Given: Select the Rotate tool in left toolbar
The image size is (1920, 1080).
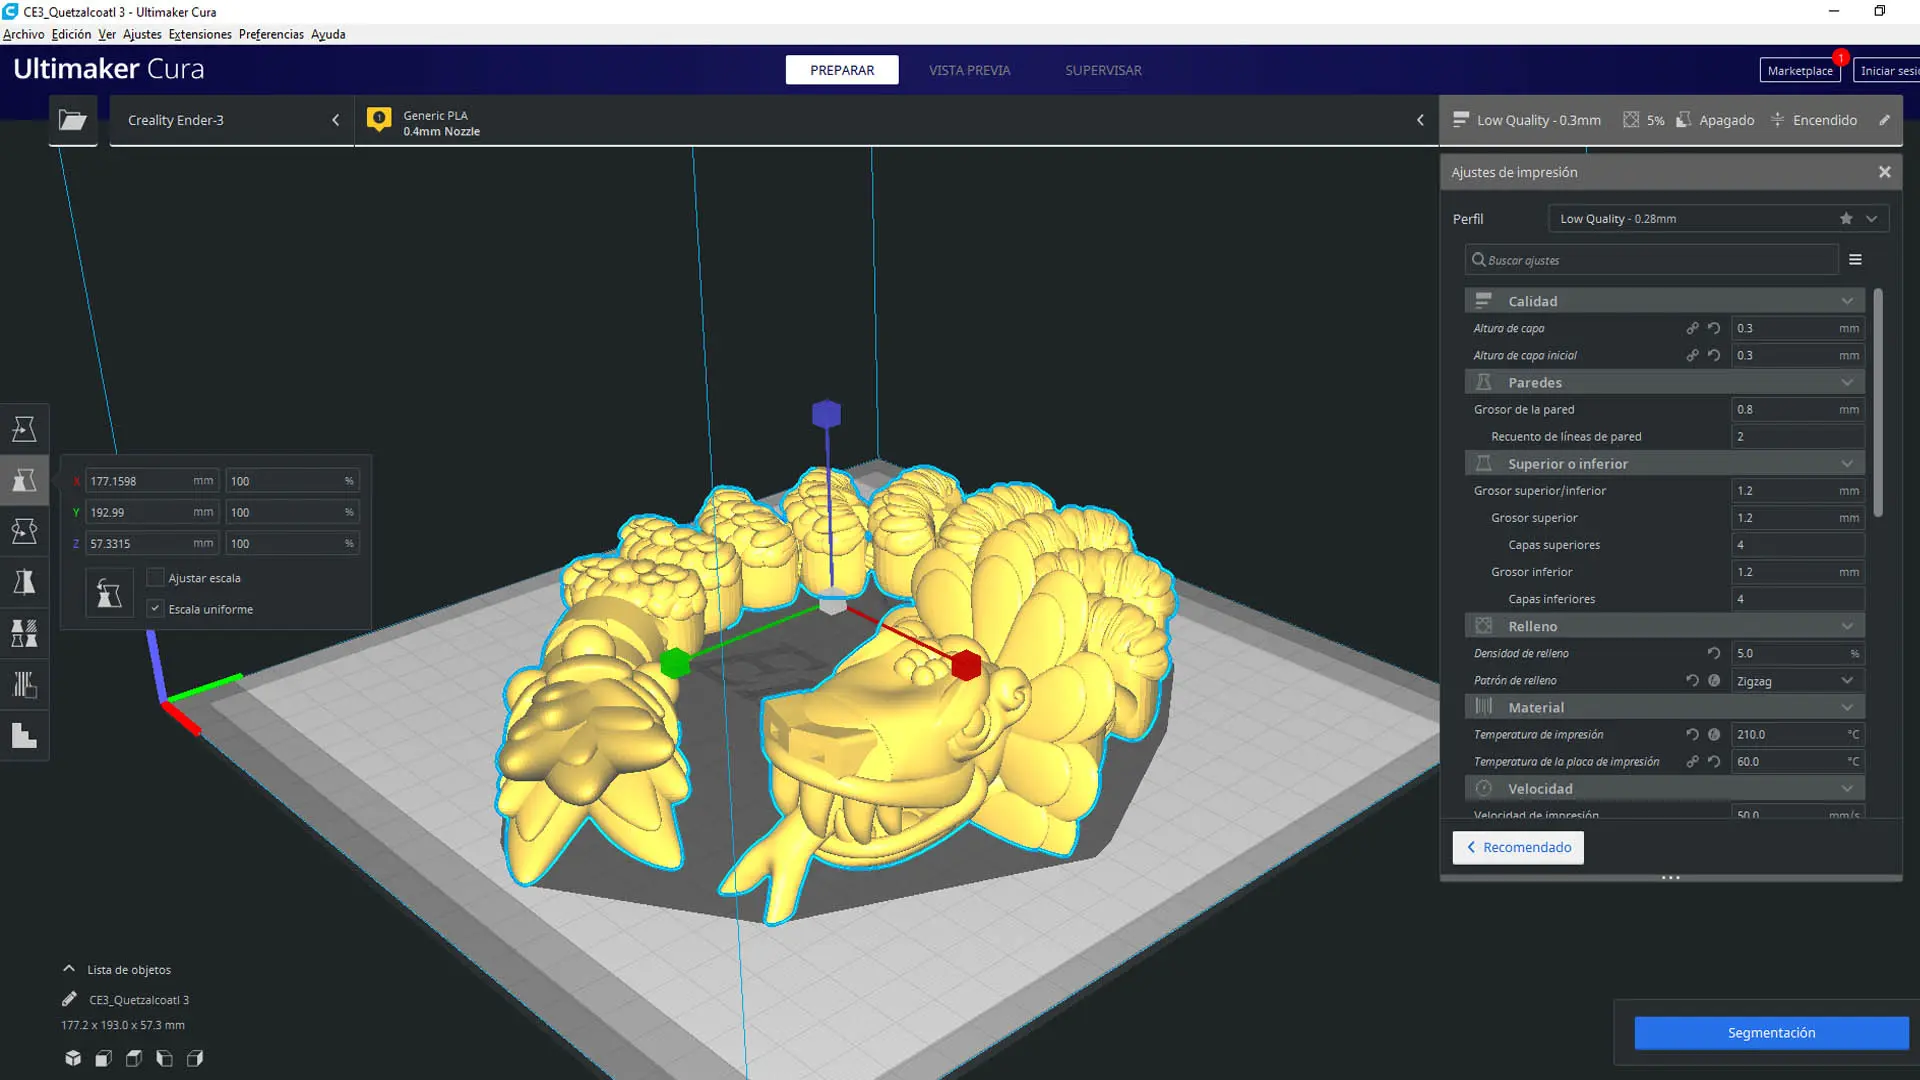Looking at the screenshot, I should (24, 531).
